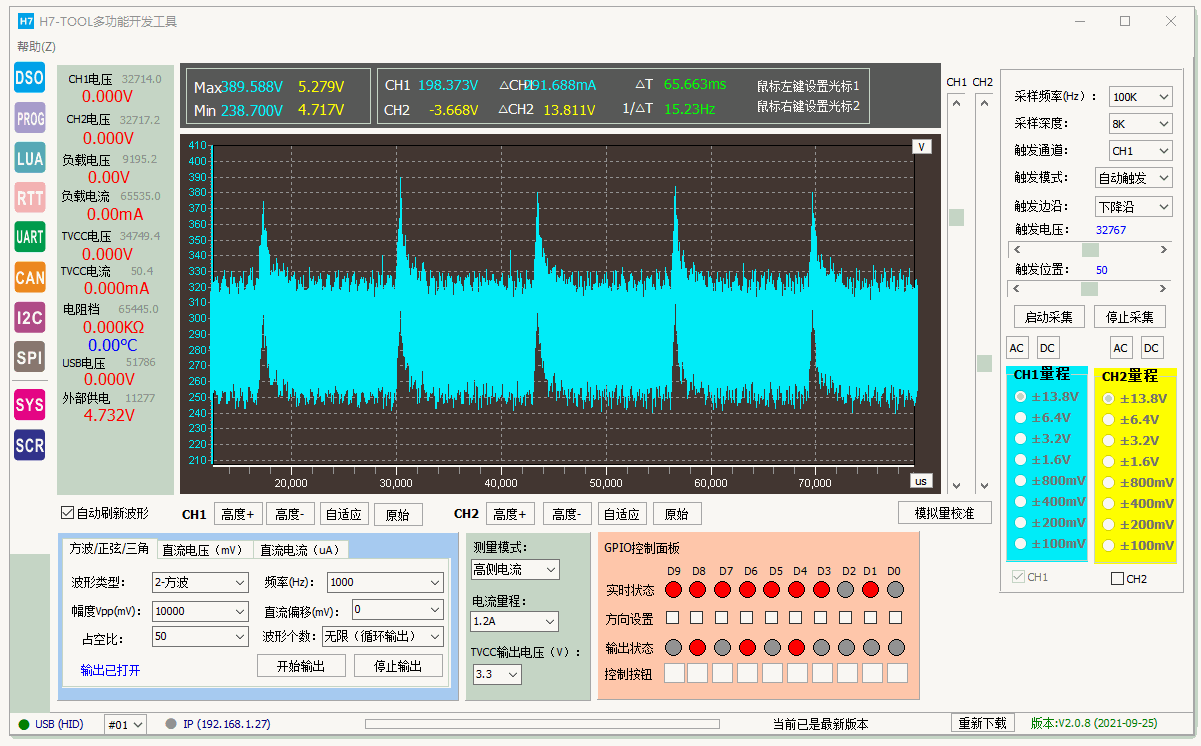Image resolution: width=1201 pixels, height=746 pixels.
Task: Click the D9 real-time status LED
Action: coord(674,589)
